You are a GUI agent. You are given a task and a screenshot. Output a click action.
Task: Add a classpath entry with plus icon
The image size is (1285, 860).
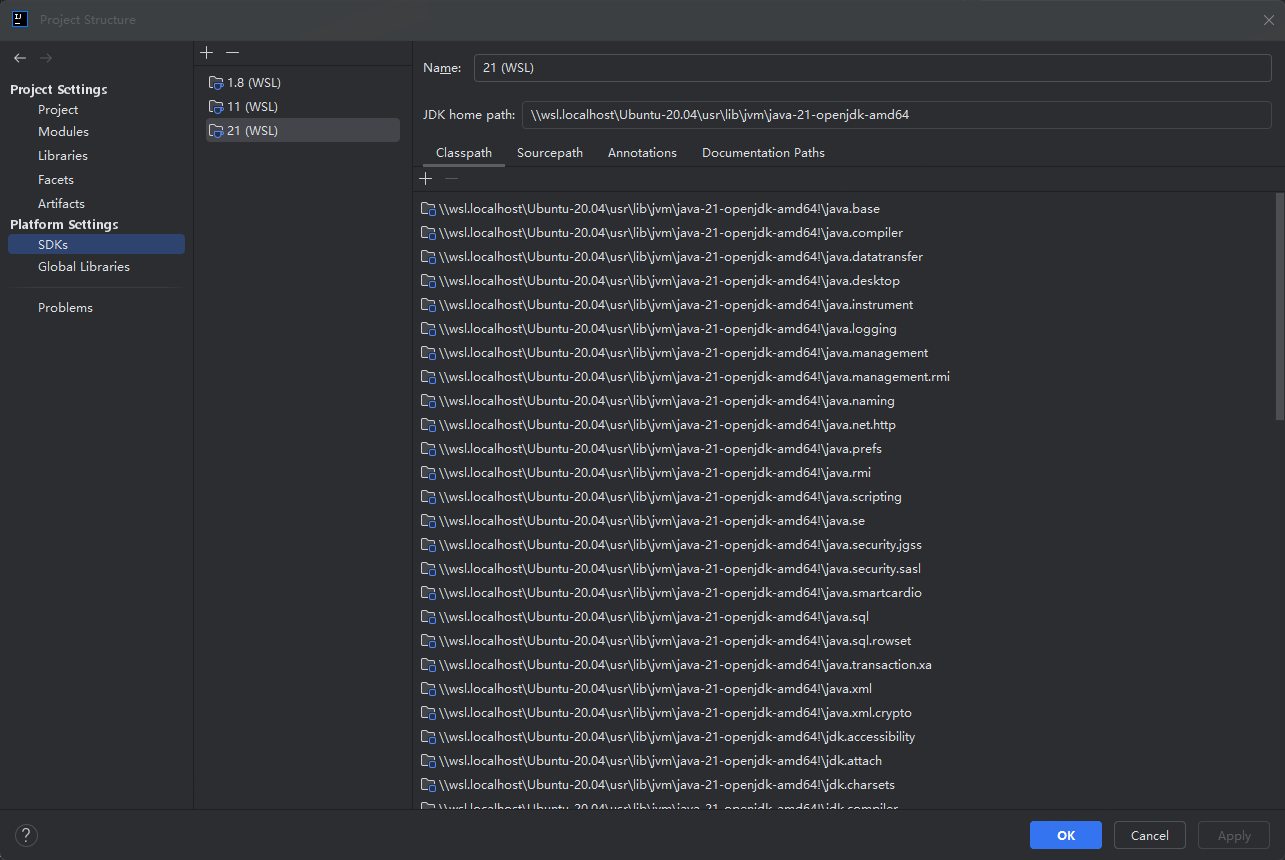coord(425,178)
